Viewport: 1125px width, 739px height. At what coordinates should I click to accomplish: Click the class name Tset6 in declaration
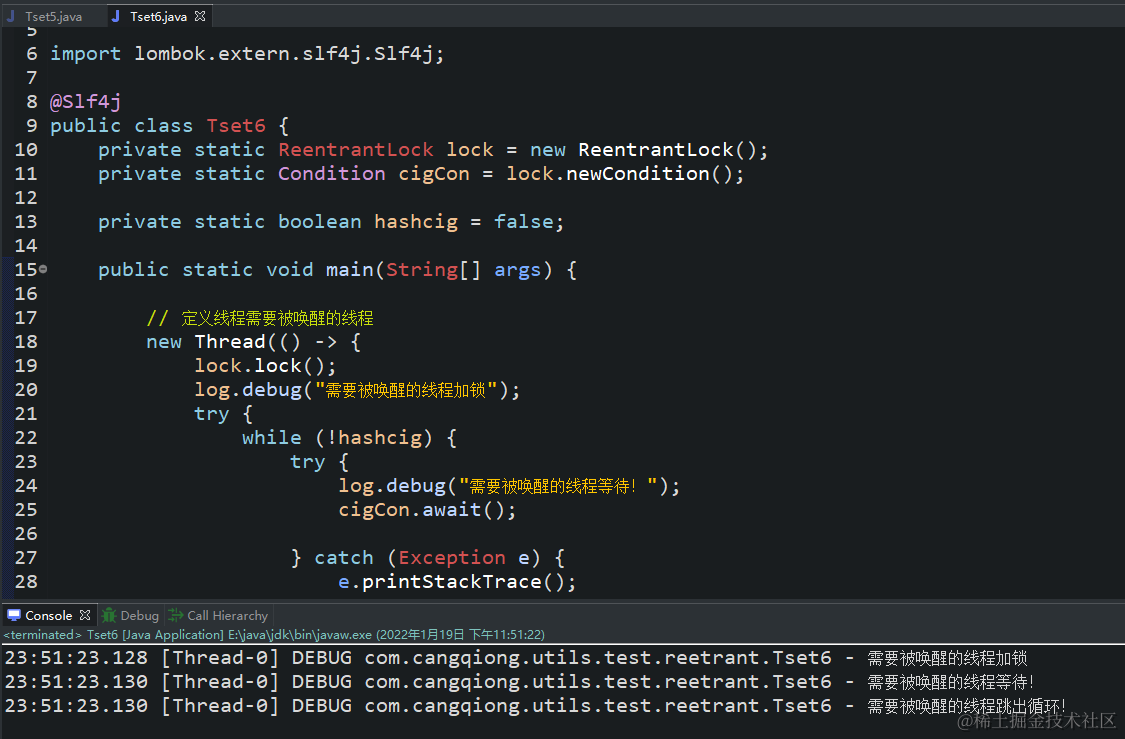236,126
